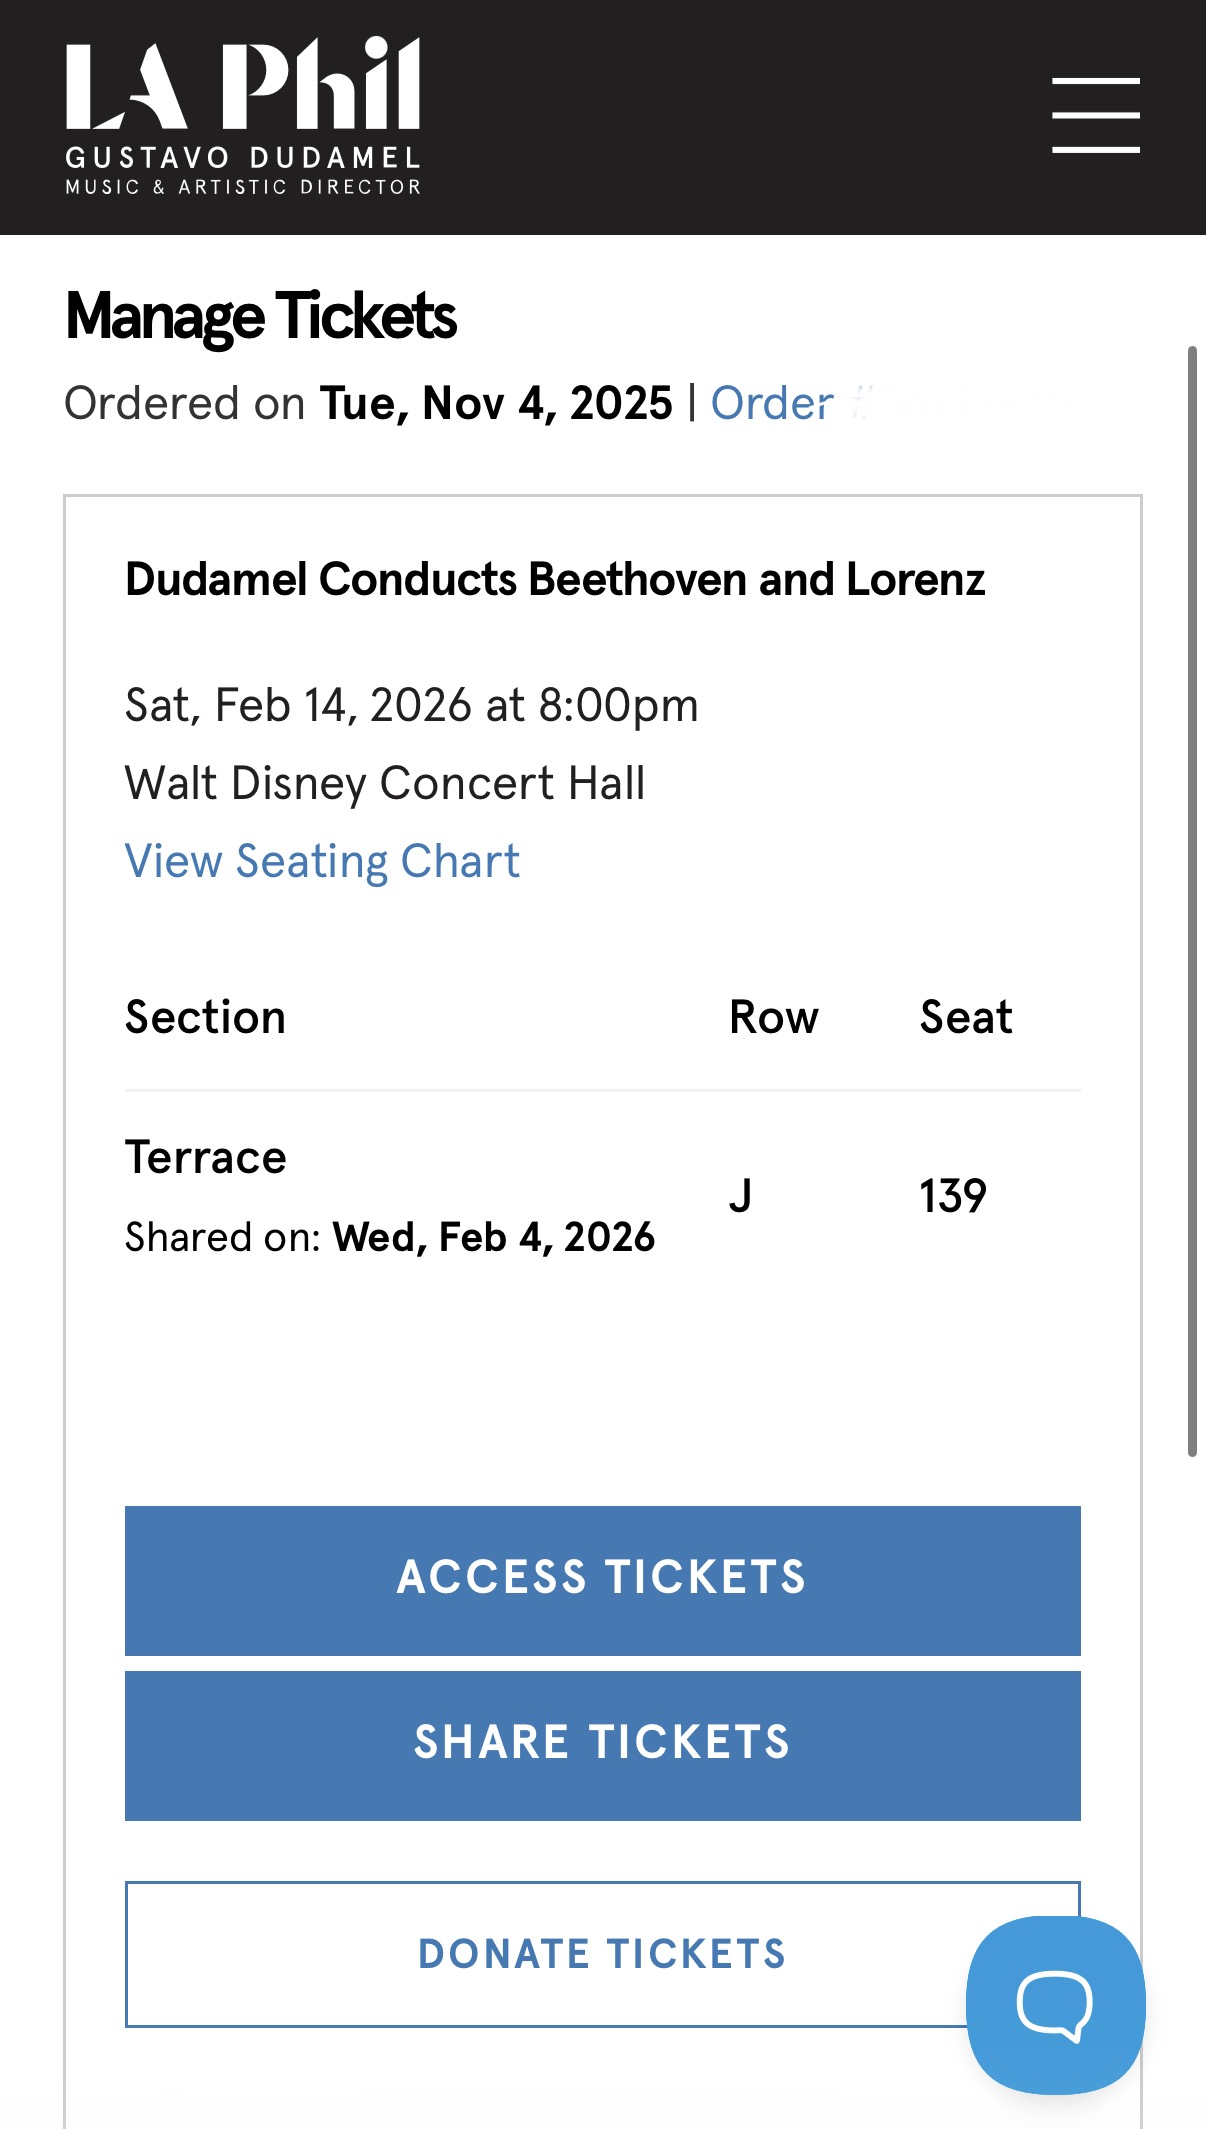The width and height of the screenshot is (1206, 2129).
Task: Select the Donate Tickets button
Action: (602, 1953)
